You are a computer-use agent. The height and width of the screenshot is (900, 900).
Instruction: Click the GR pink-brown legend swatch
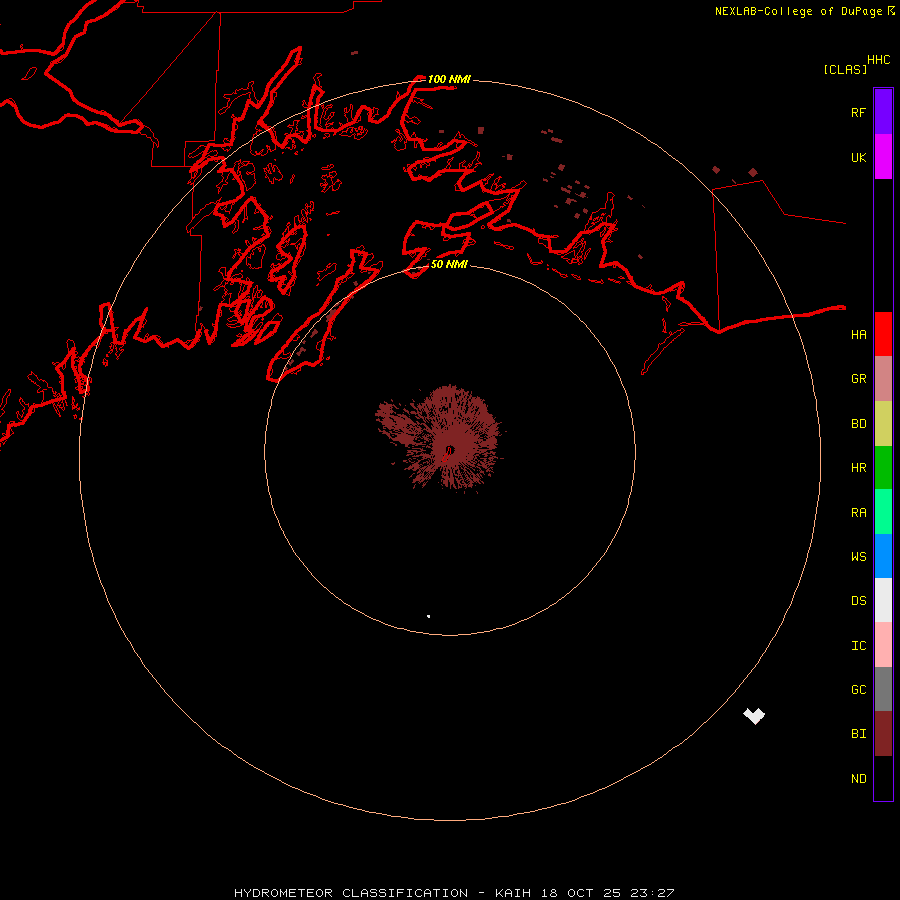point(883,379)
